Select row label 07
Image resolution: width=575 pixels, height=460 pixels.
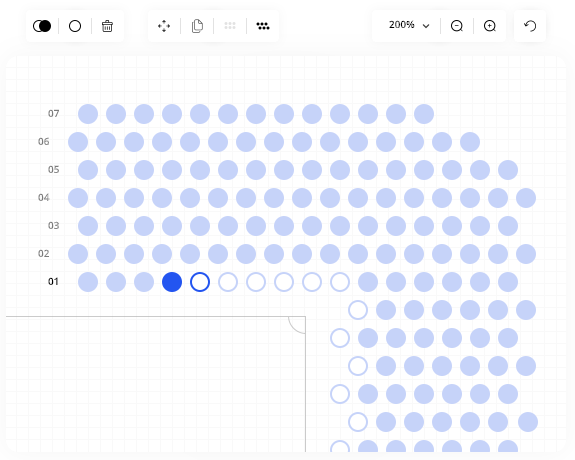click(x=54, y=114)
